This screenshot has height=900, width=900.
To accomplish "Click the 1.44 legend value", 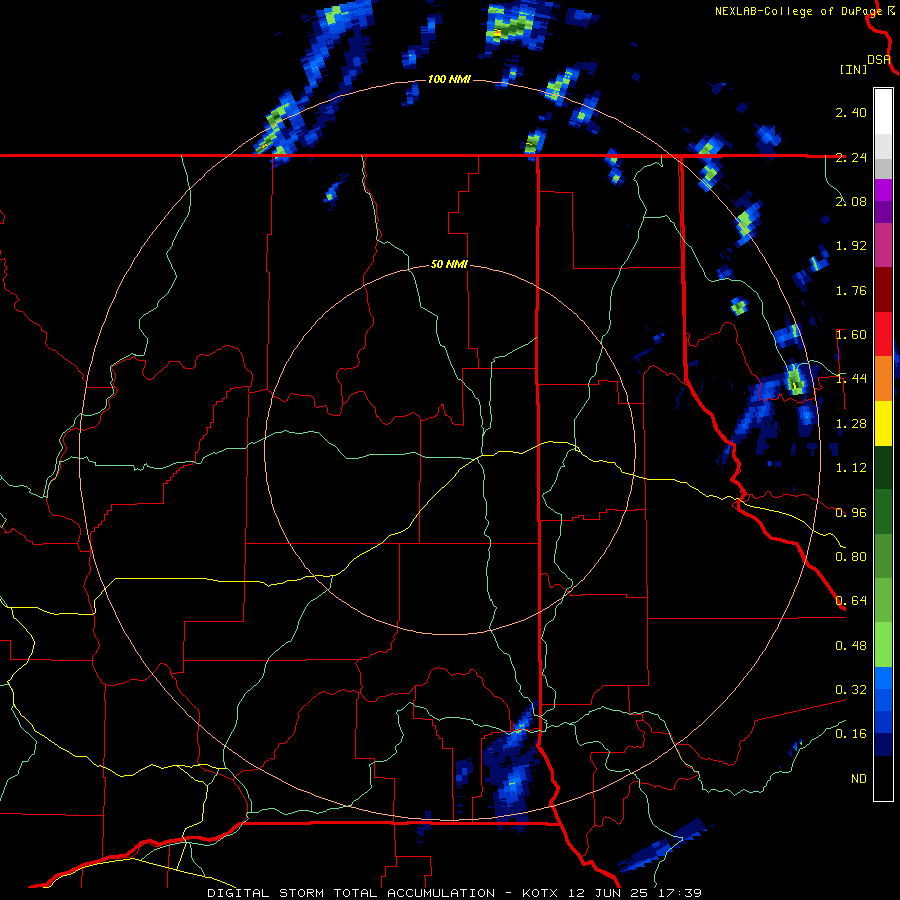I will [851, 379].
